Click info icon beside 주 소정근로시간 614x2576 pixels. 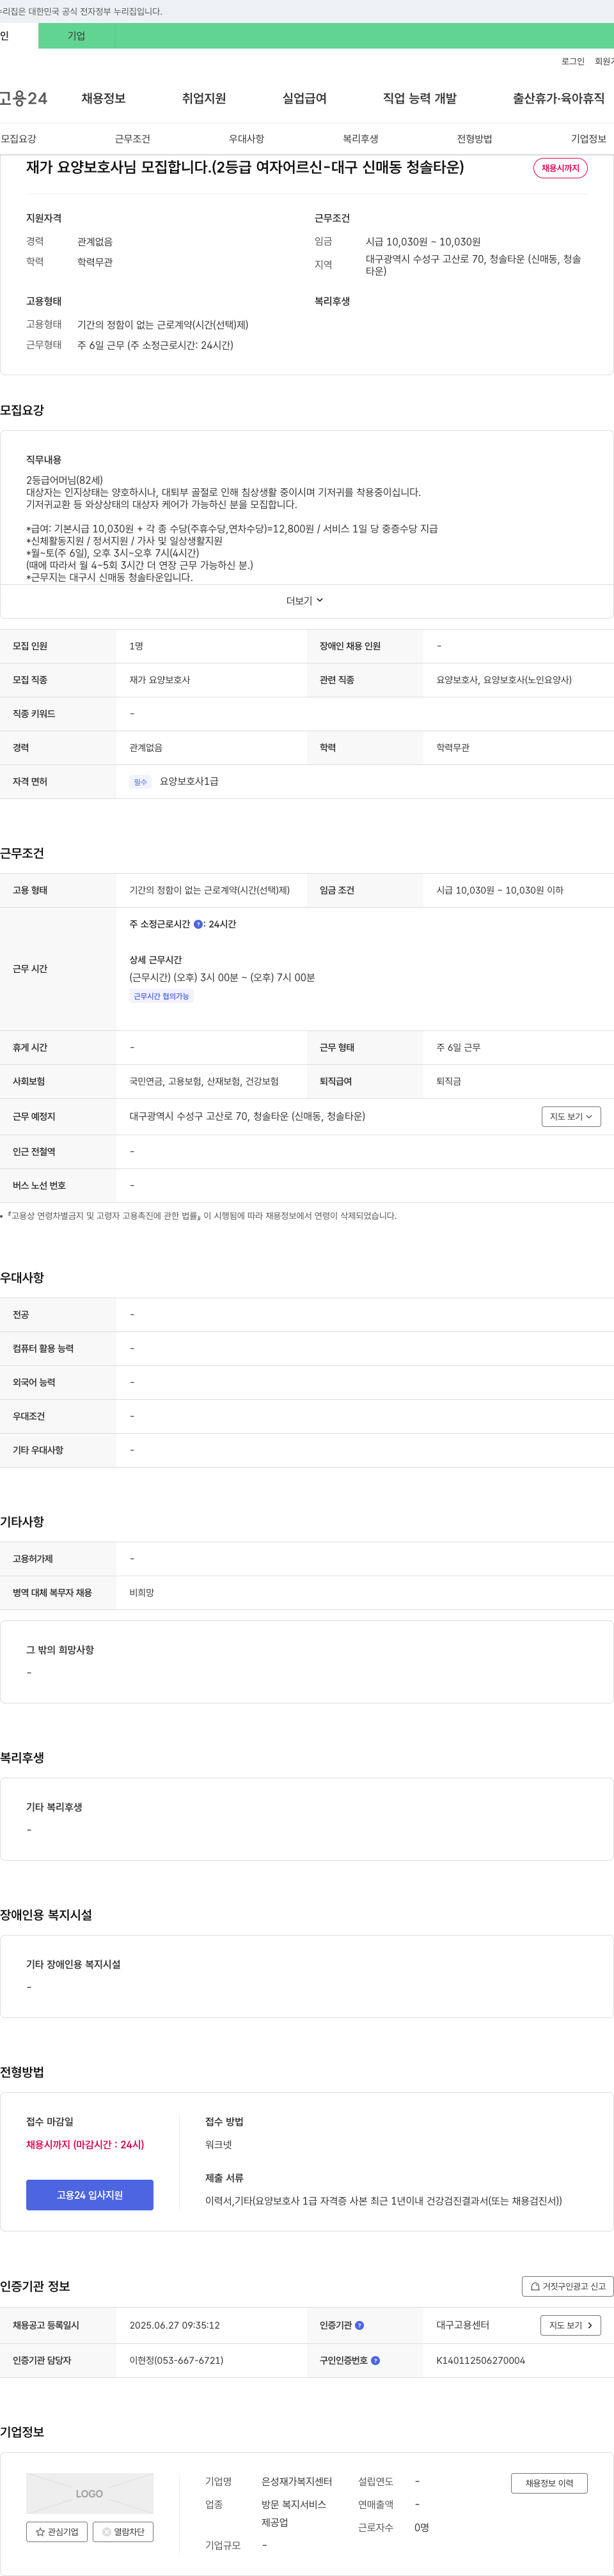pos(198,924)
